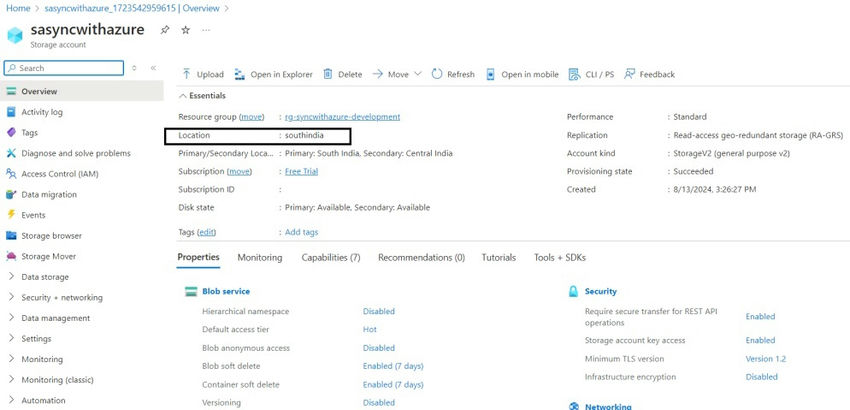Open the Capabilities (7) tab
The image size is (850, 410).
(x=331, y=258)
